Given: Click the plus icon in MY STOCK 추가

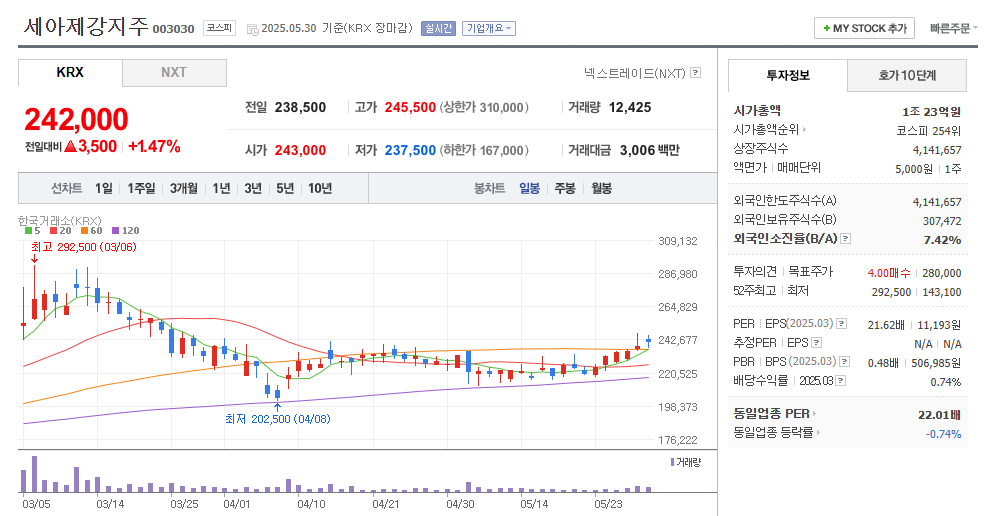Looking at the screenshot, I should coord(826,28).
